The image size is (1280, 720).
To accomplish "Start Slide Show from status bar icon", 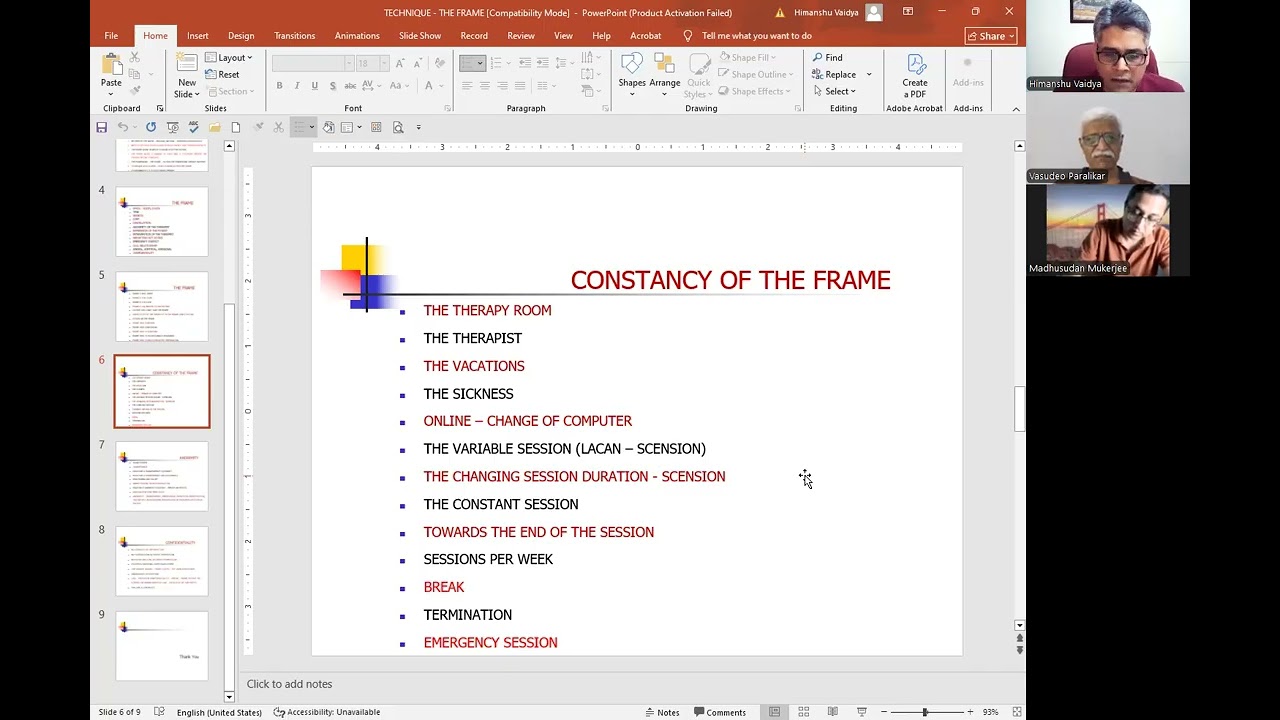I will click(861, 712).
